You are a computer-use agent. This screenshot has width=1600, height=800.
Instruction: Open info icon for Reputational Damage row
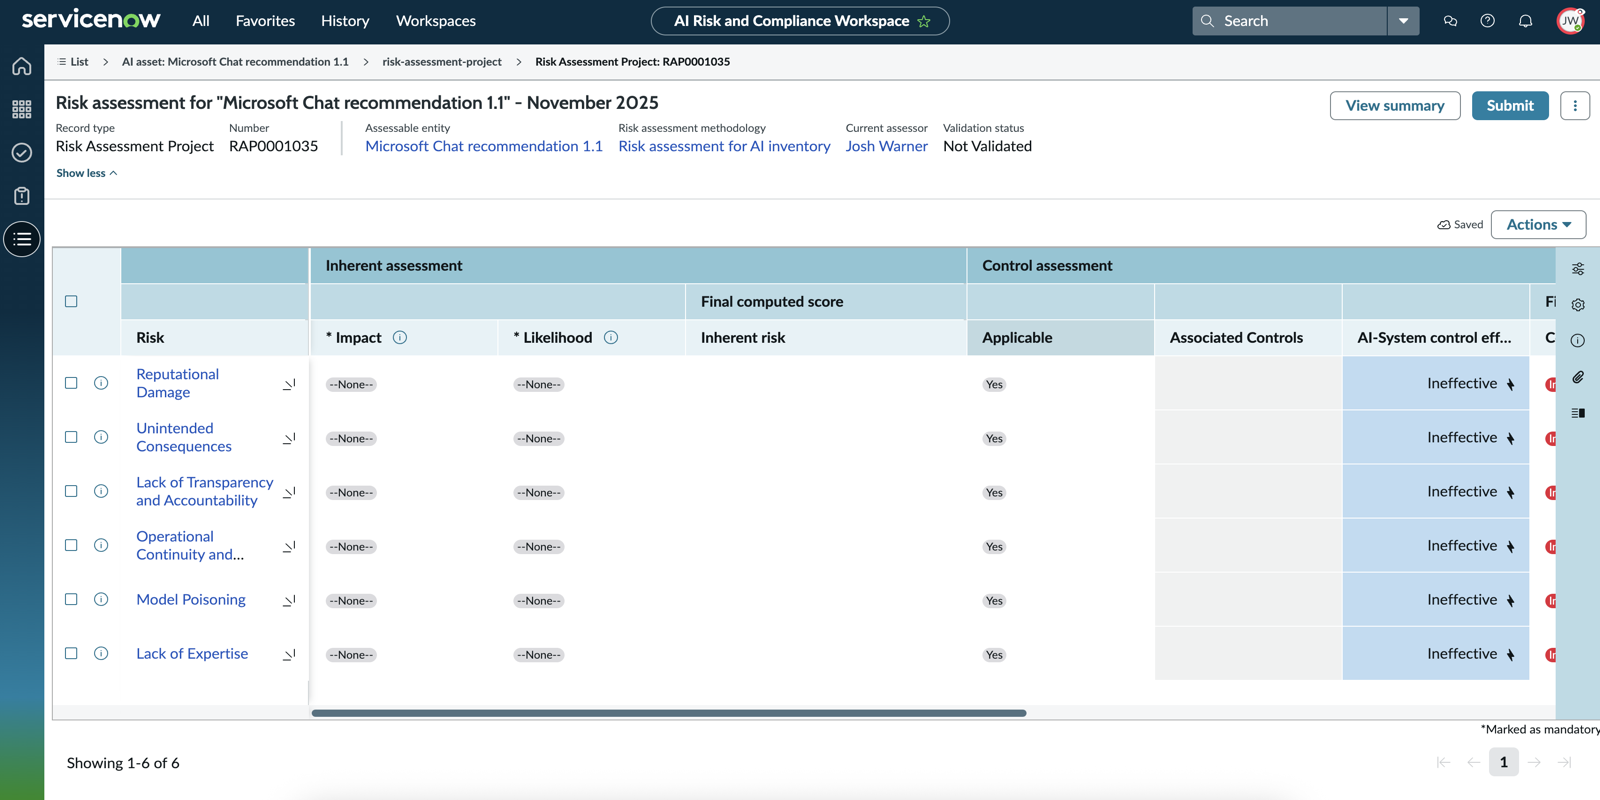[101, 383]
